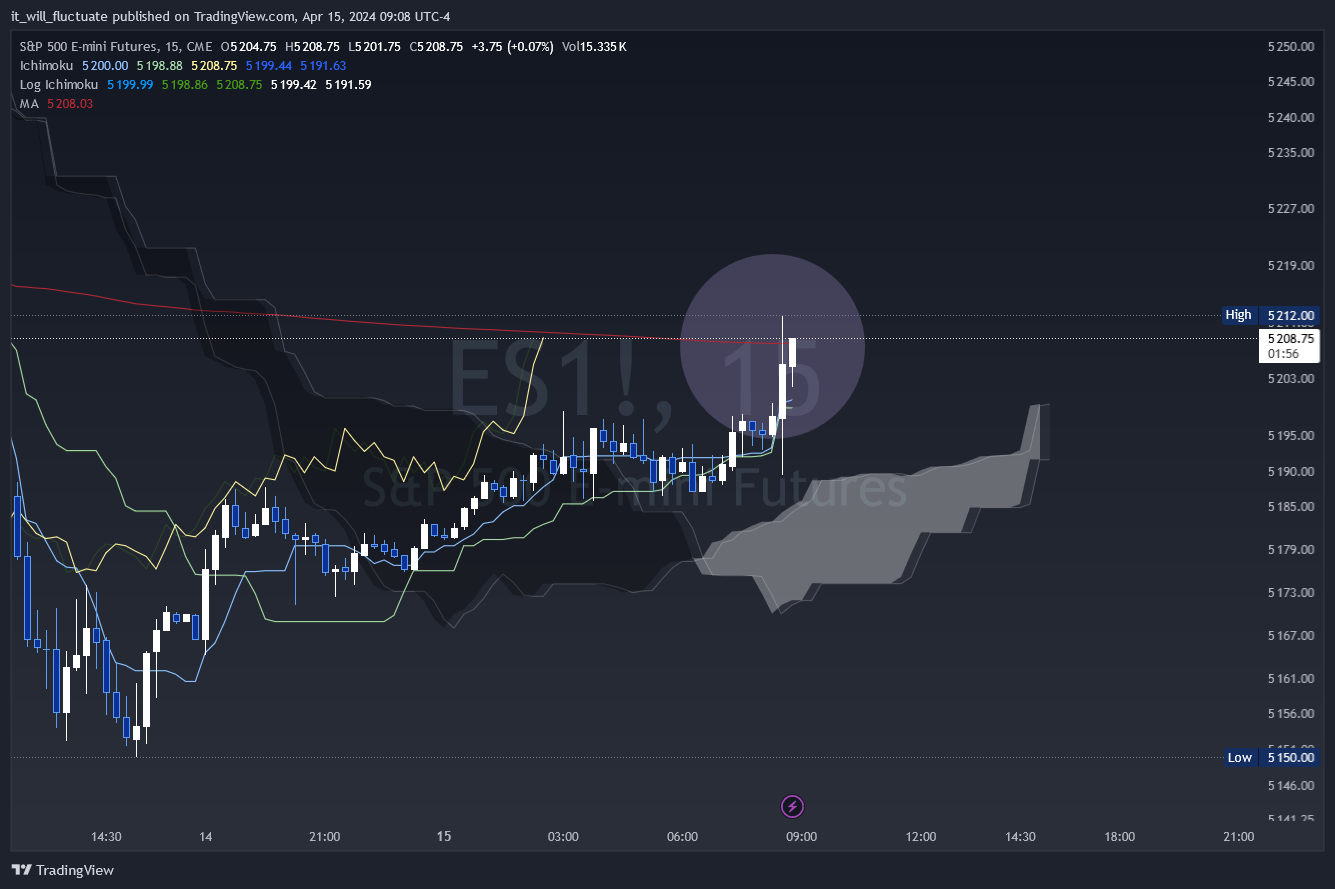Click the 06:00 time axis label
Image resolution: width=1335 pixels, height=889 pixels.
682,837
